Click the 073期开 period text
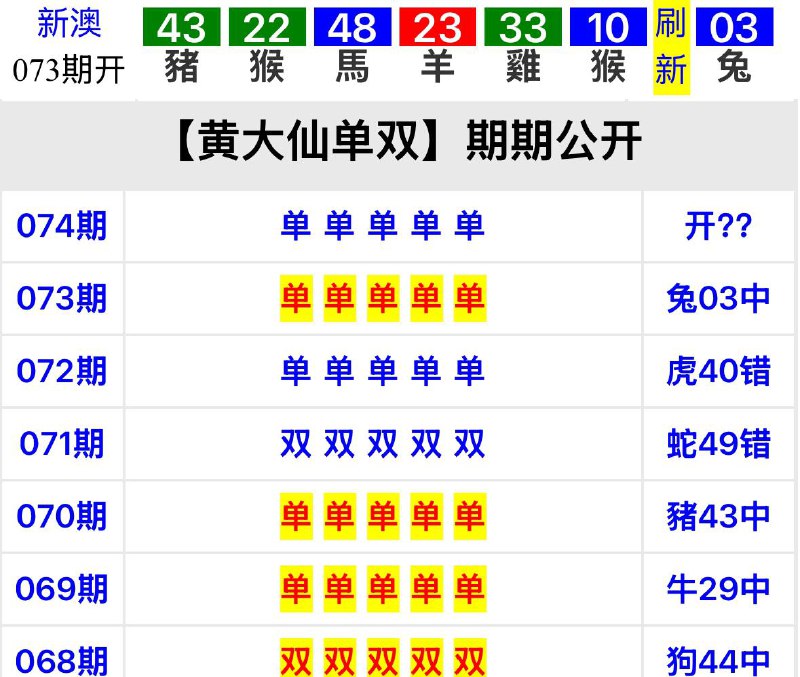The height and width of the screenshot is (677, 800). click(x=69, y=70)
